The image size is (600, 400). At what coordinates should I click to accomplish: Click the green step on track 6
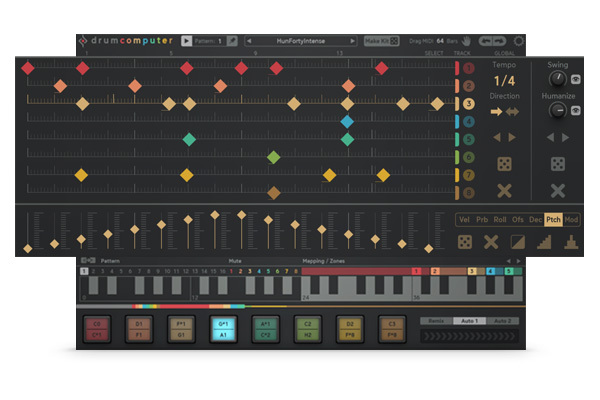pyautogui.click(x=274, y=157)
